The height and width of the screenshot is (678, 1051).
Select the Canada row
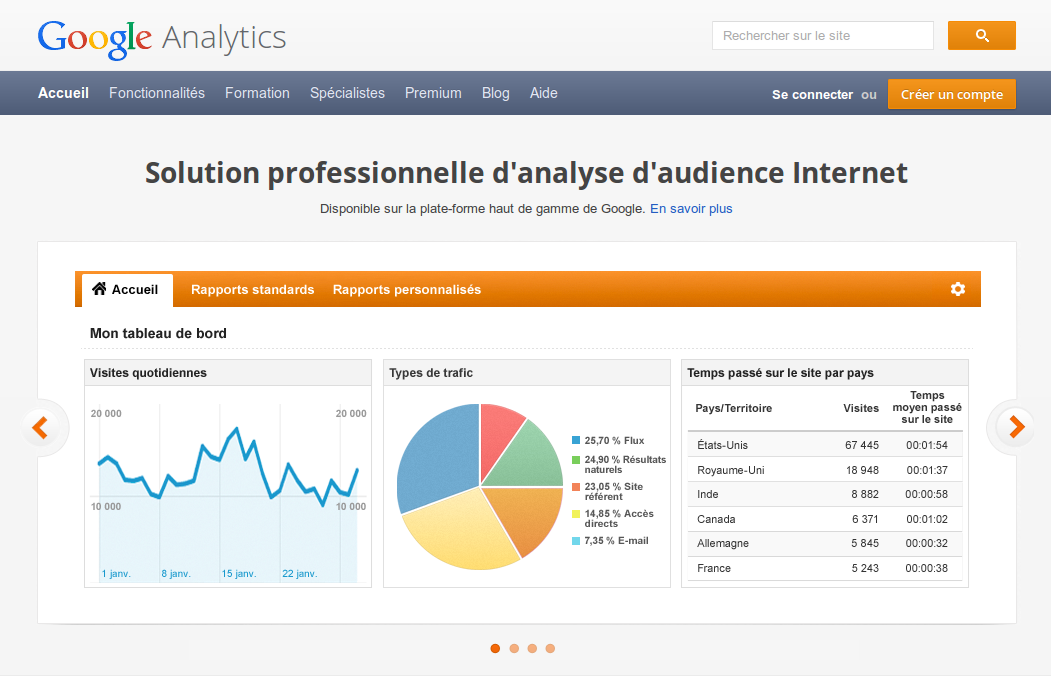point(825,519)
